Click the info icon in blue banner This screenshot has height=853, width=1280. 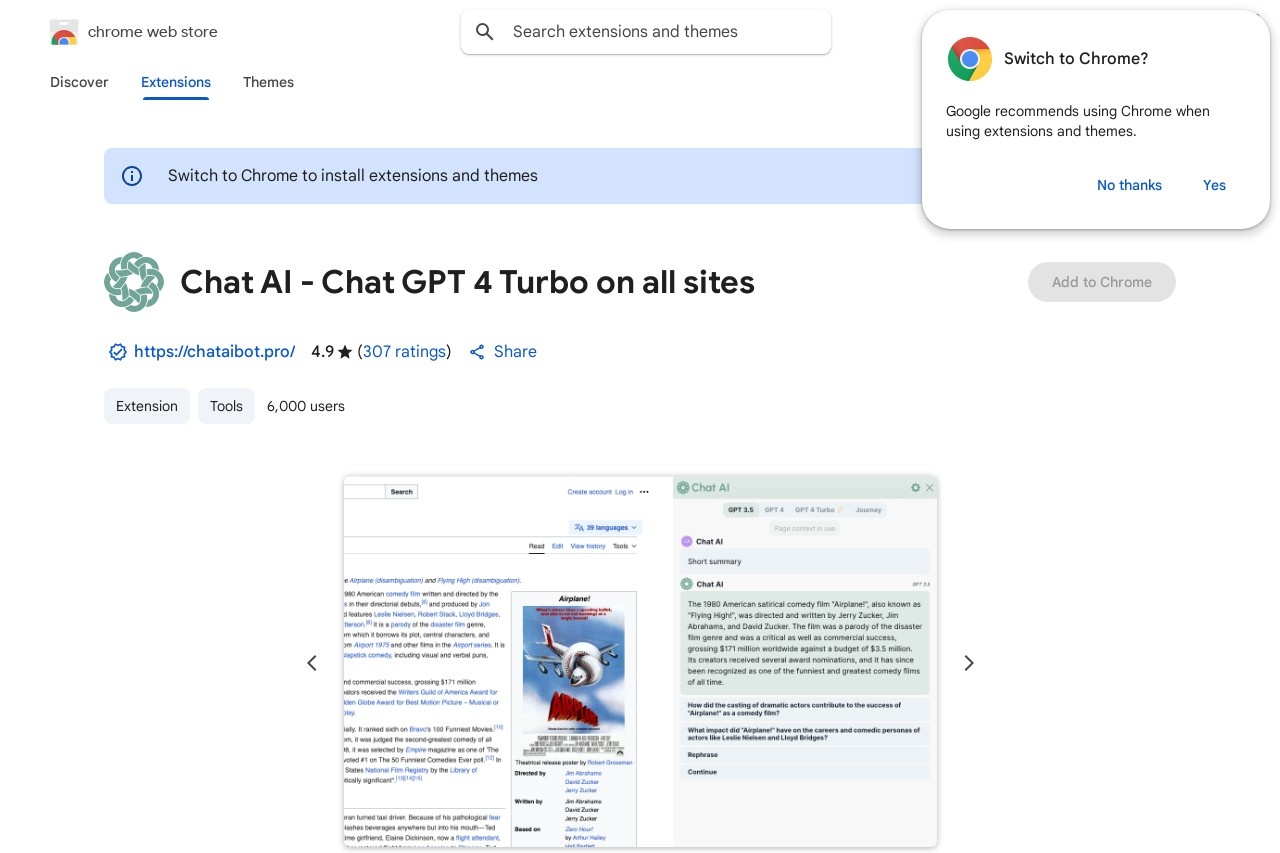point(132,176)
